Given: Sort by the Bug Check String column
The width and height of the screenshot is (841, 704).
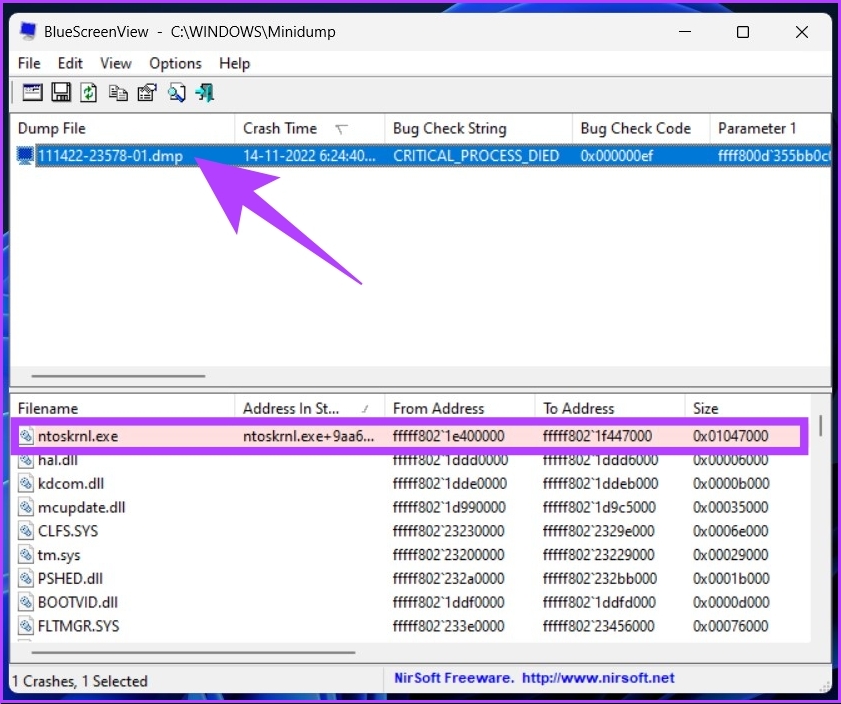Looking at the screenshot, I should point(478,129).
